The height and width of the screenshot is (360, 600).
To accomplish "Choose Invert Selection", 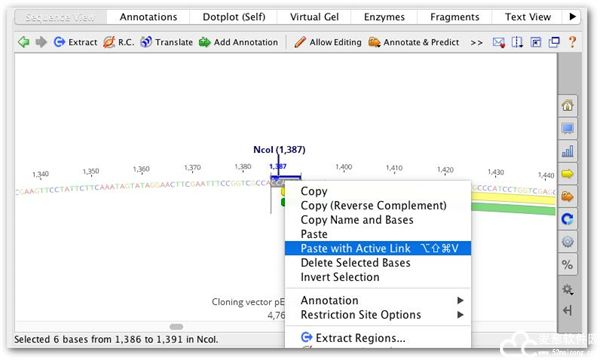I will 378,277.
